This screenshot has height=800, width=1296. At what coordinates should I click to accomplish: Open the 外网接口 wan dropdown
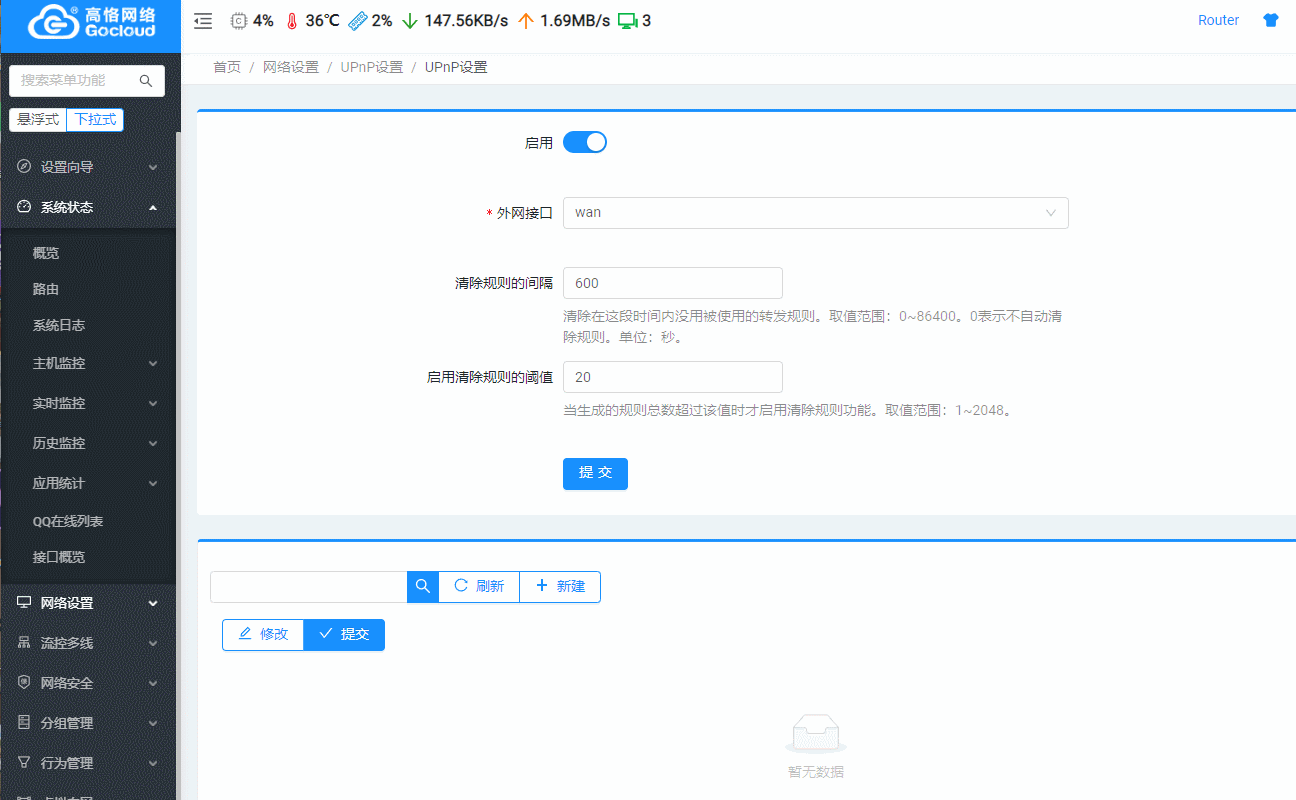(x=815, y=213)
